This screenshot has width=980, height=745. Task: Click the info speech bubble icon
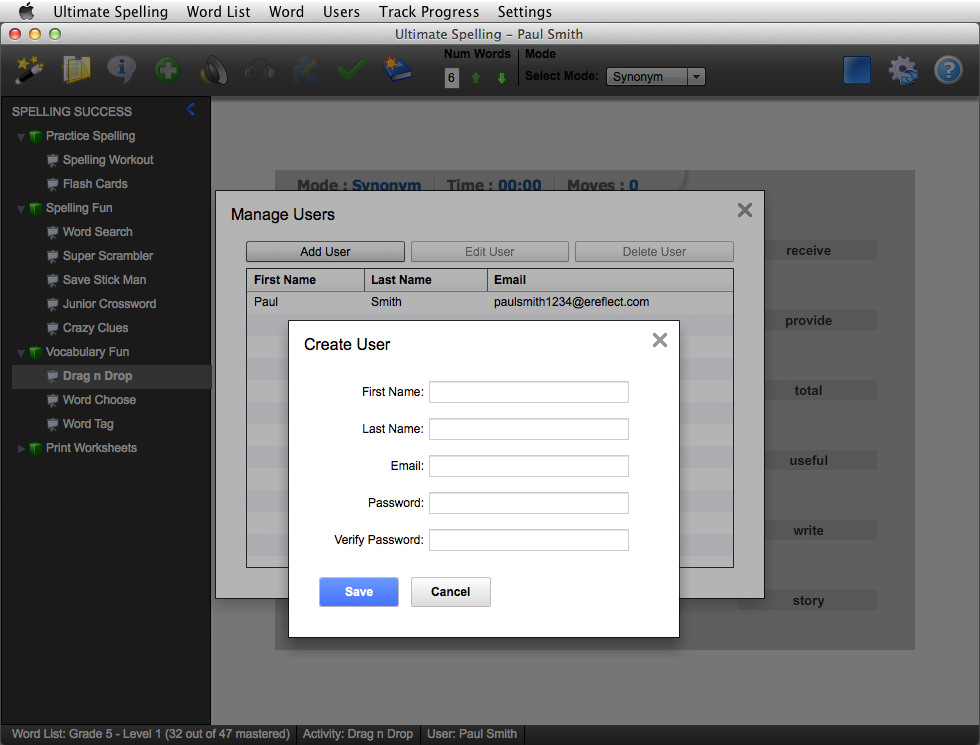122,70
